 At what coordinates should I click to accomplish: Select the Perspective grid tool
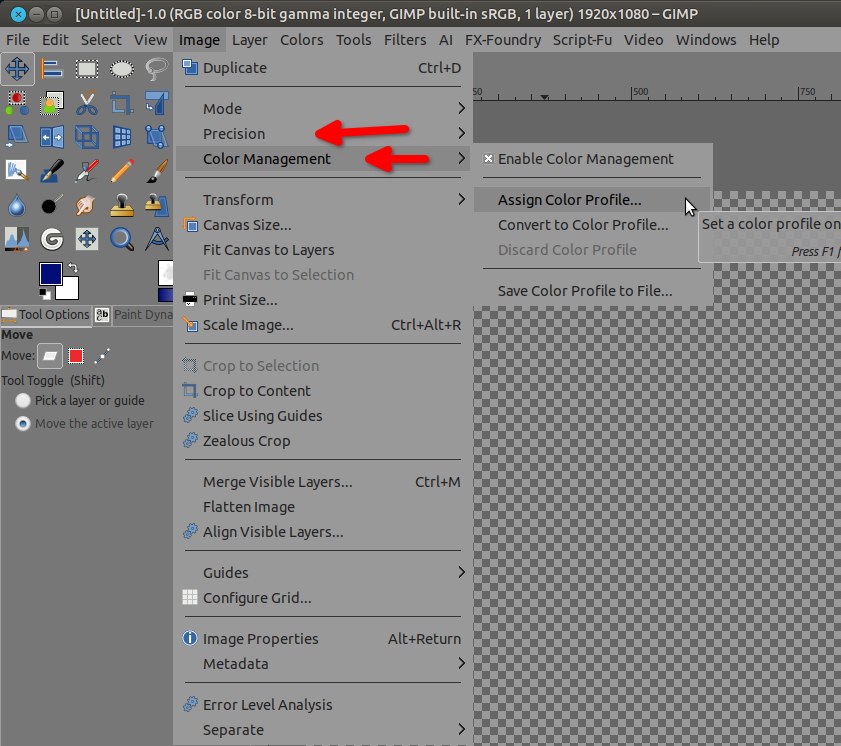(122, 137)
